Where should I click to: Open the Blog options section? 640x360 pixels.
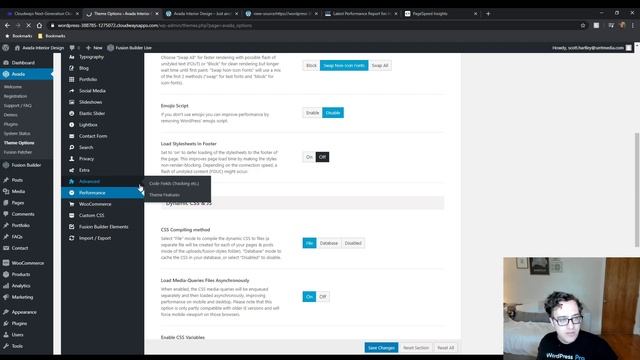(x=84, y=68)
